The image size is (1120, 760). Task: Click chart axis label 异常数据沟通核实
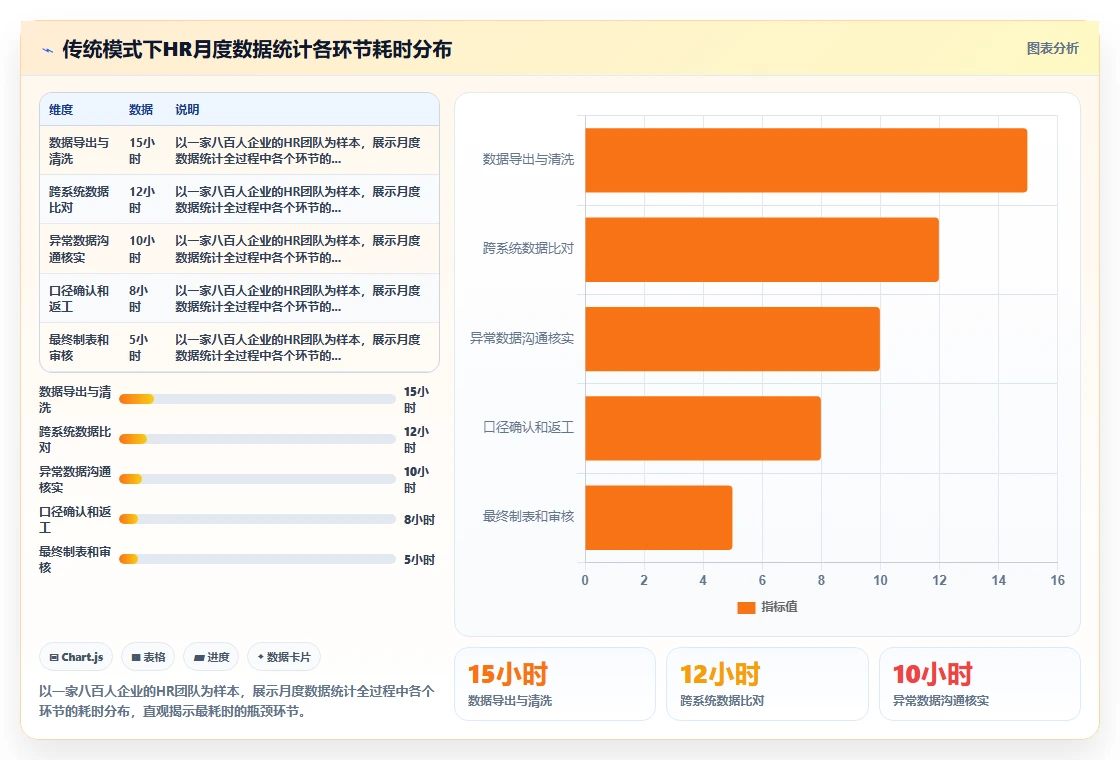click(x=521, y=339)
